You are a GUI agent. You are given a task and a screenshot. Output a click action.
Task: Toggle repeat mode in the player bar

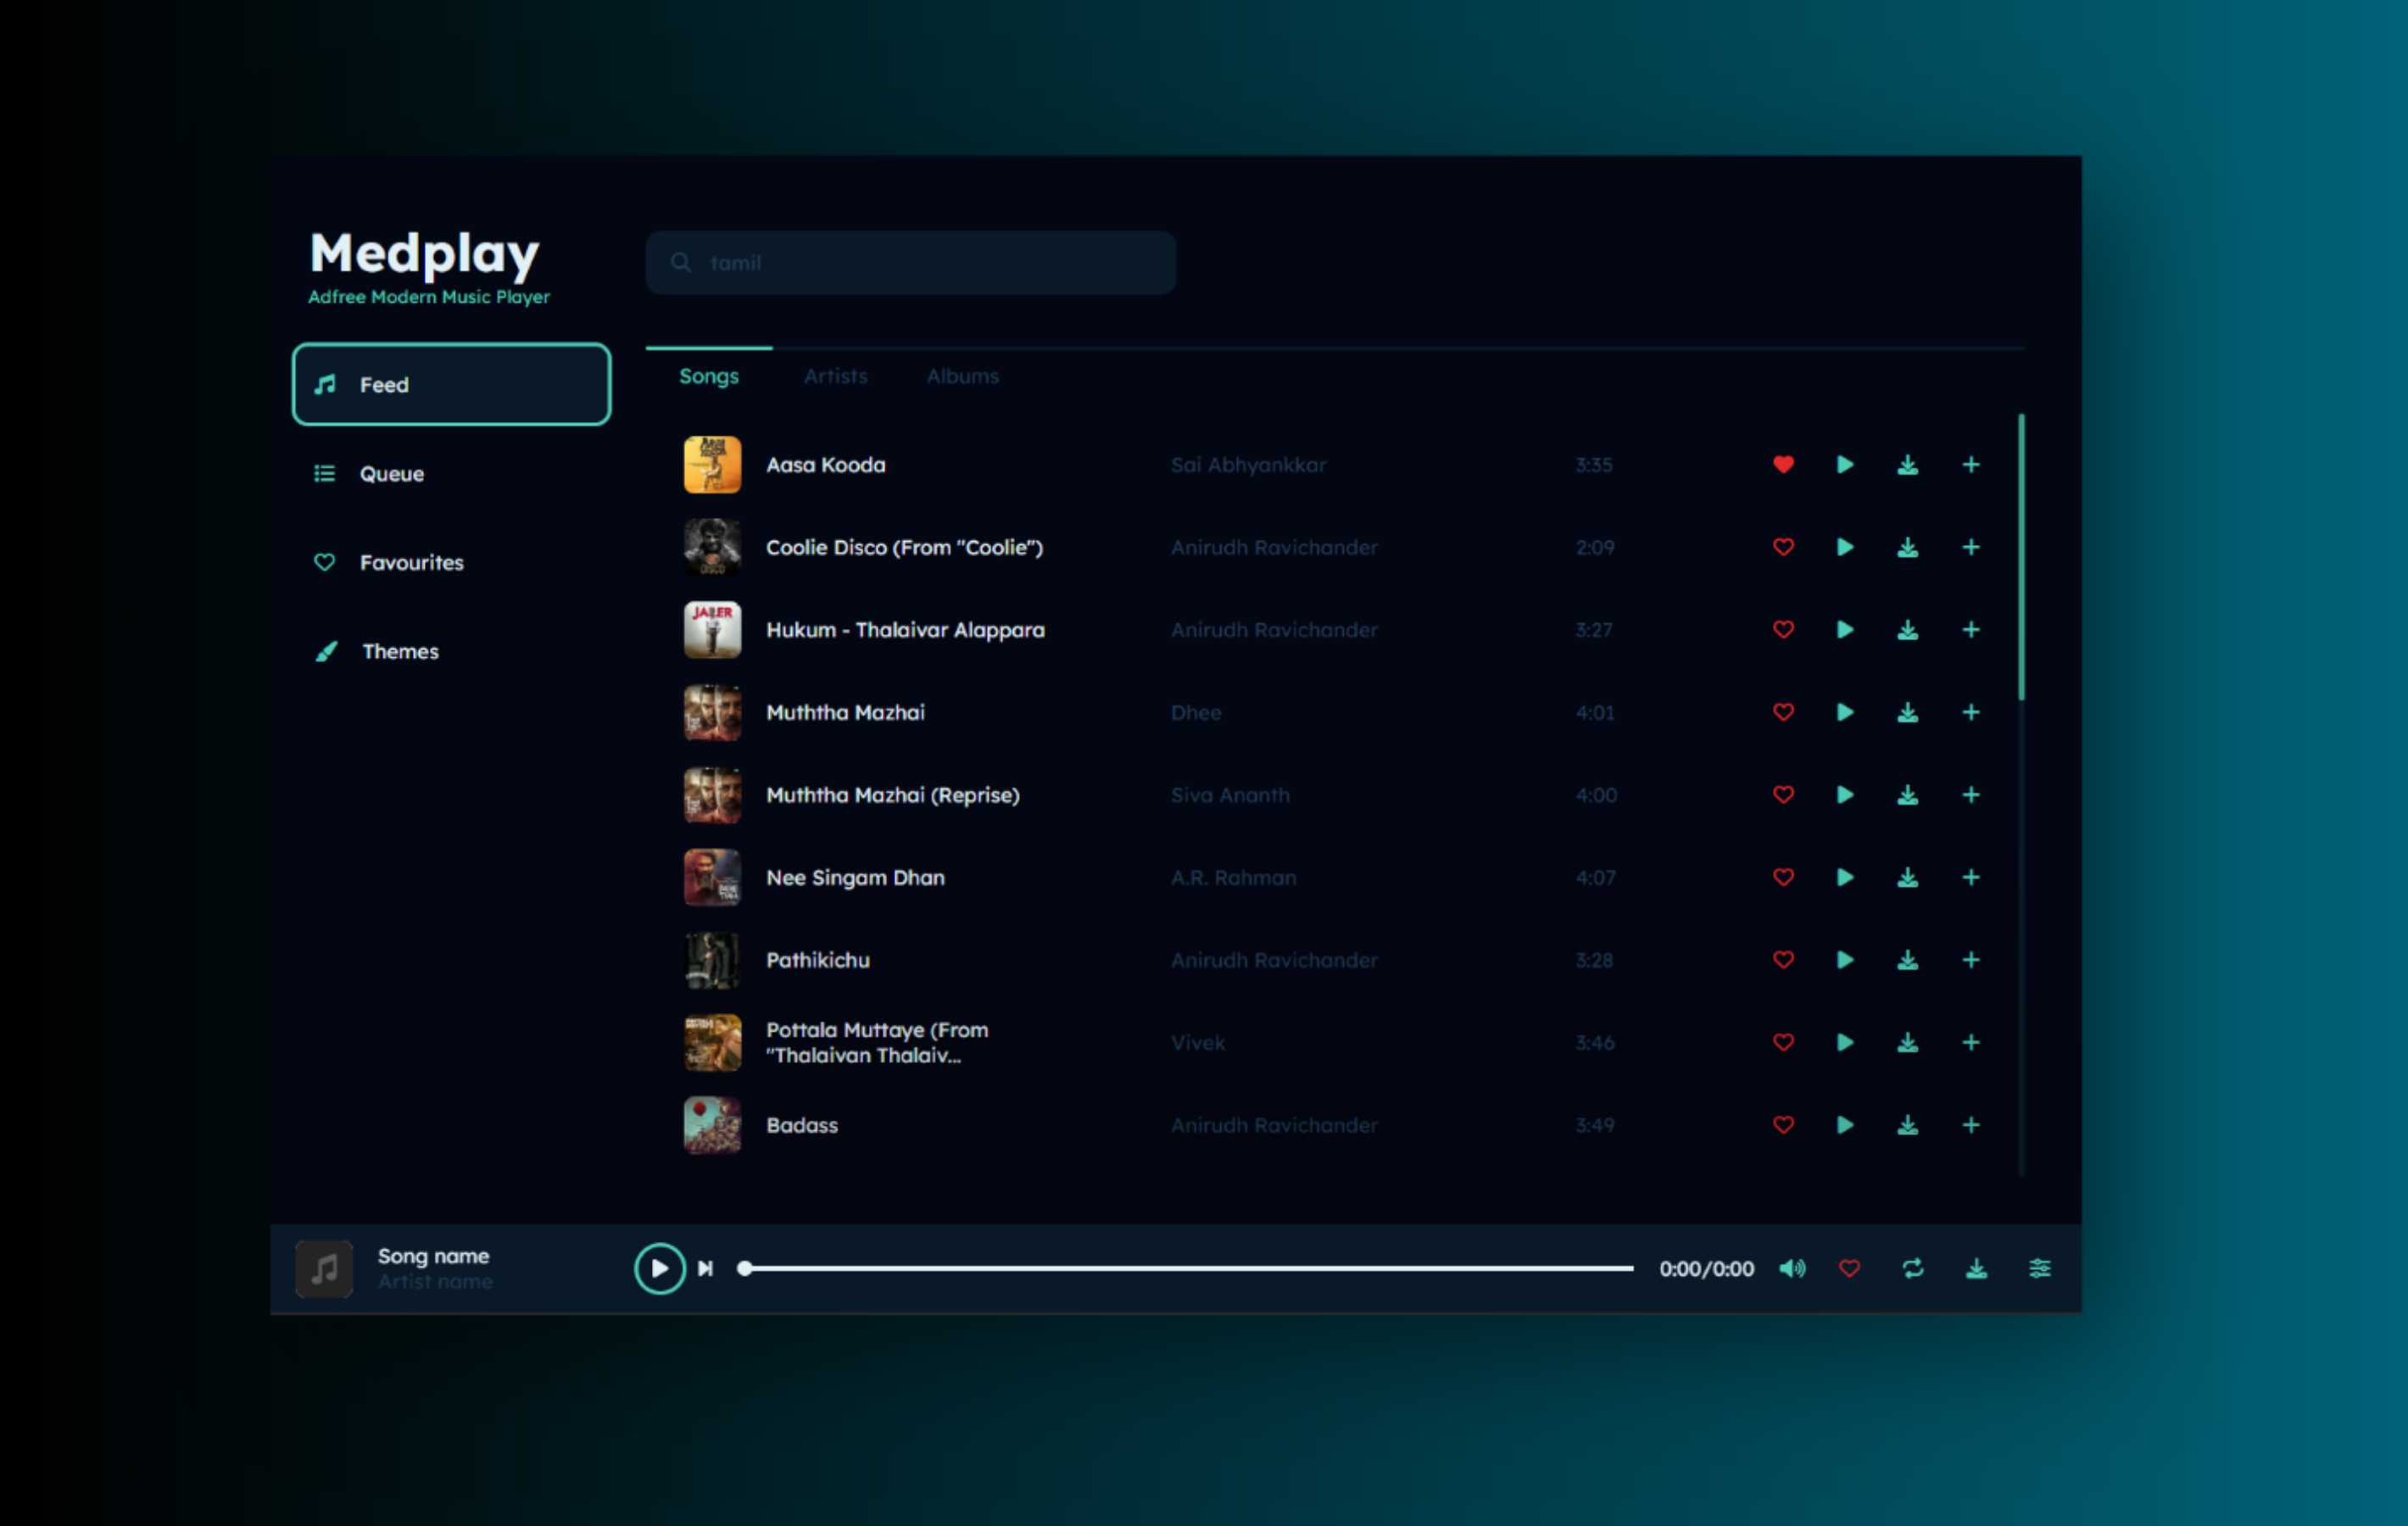(1912, 1268)
